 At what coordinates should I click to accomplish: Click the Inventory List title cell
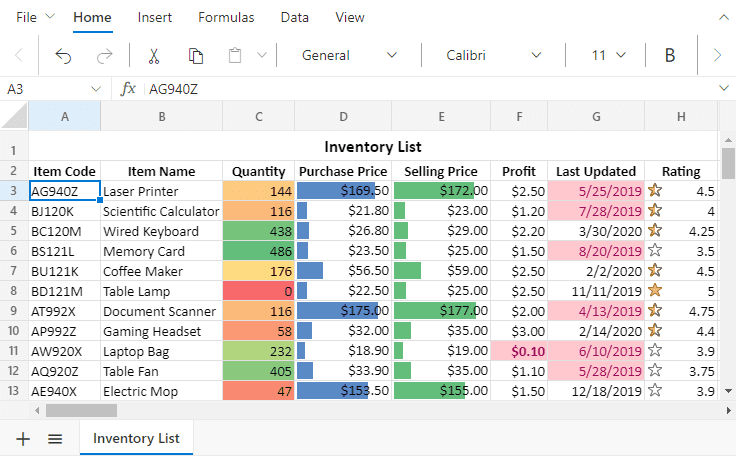[373, 146]
